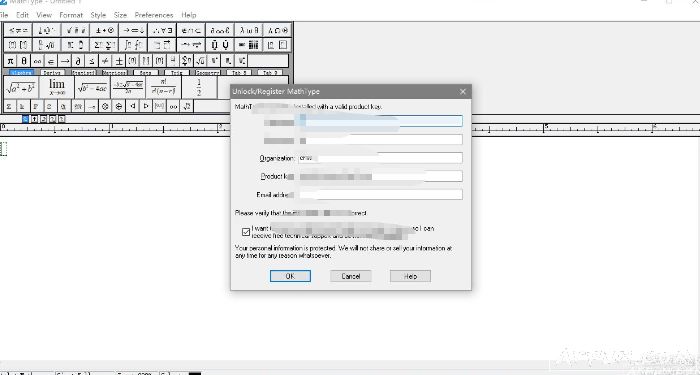Open the Size menu
Image resolution: width=700 pixels, height=375 pixels.
point(120,15)
